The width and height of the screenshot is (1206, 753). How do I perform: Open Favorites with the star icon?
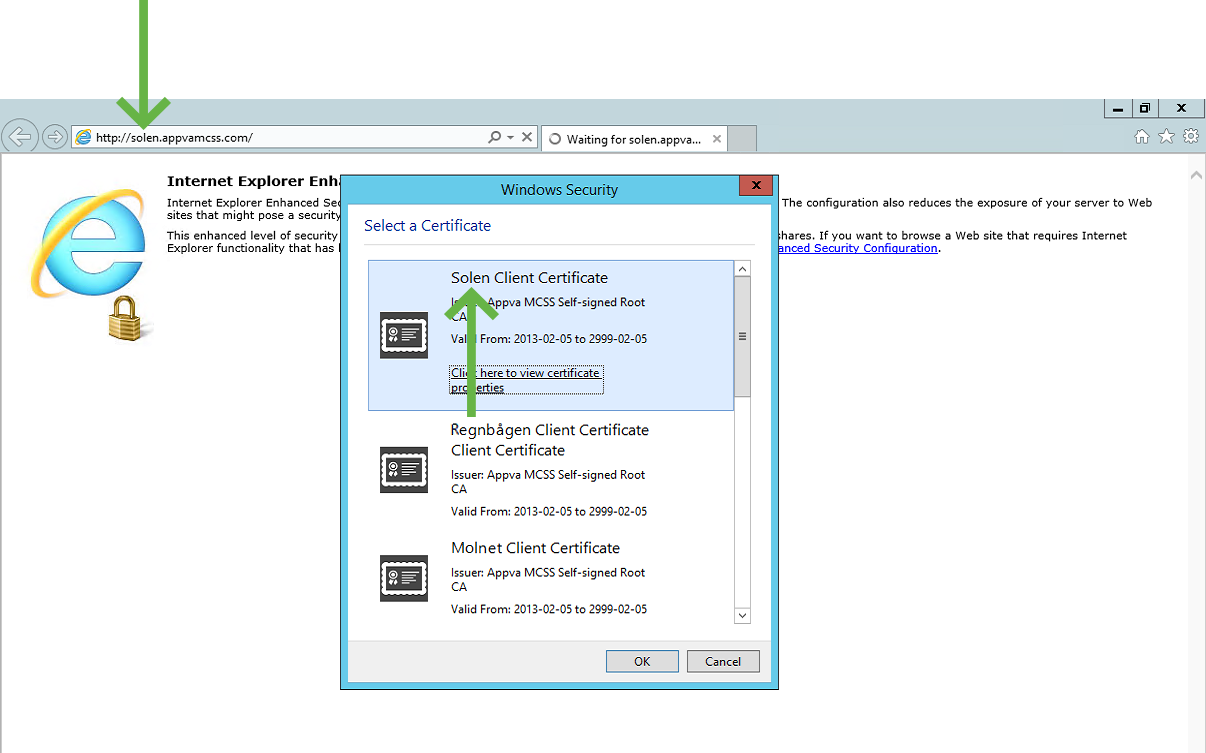[1166, 137]
